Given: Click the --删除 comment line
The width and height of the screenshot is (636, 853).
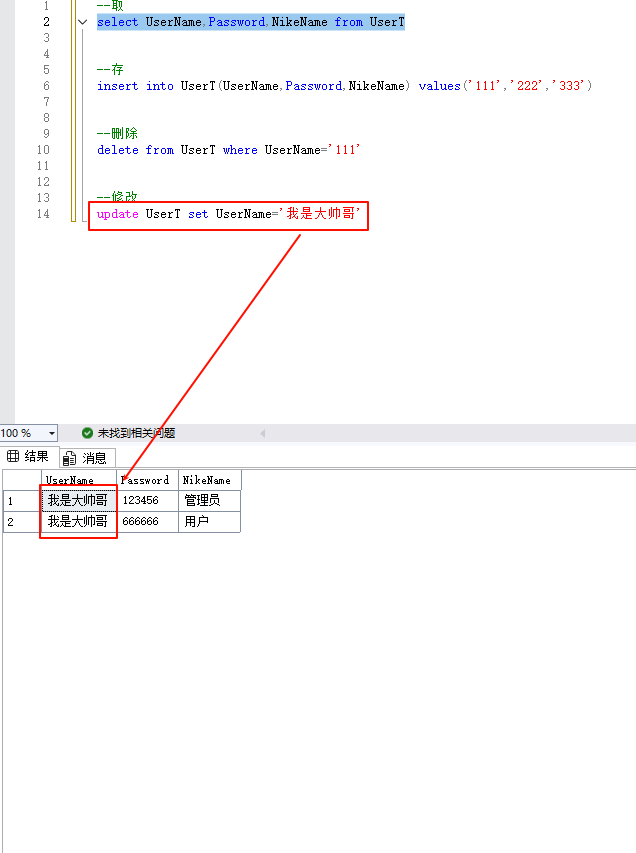Looking at the screenshot, I should coord(117,134).
